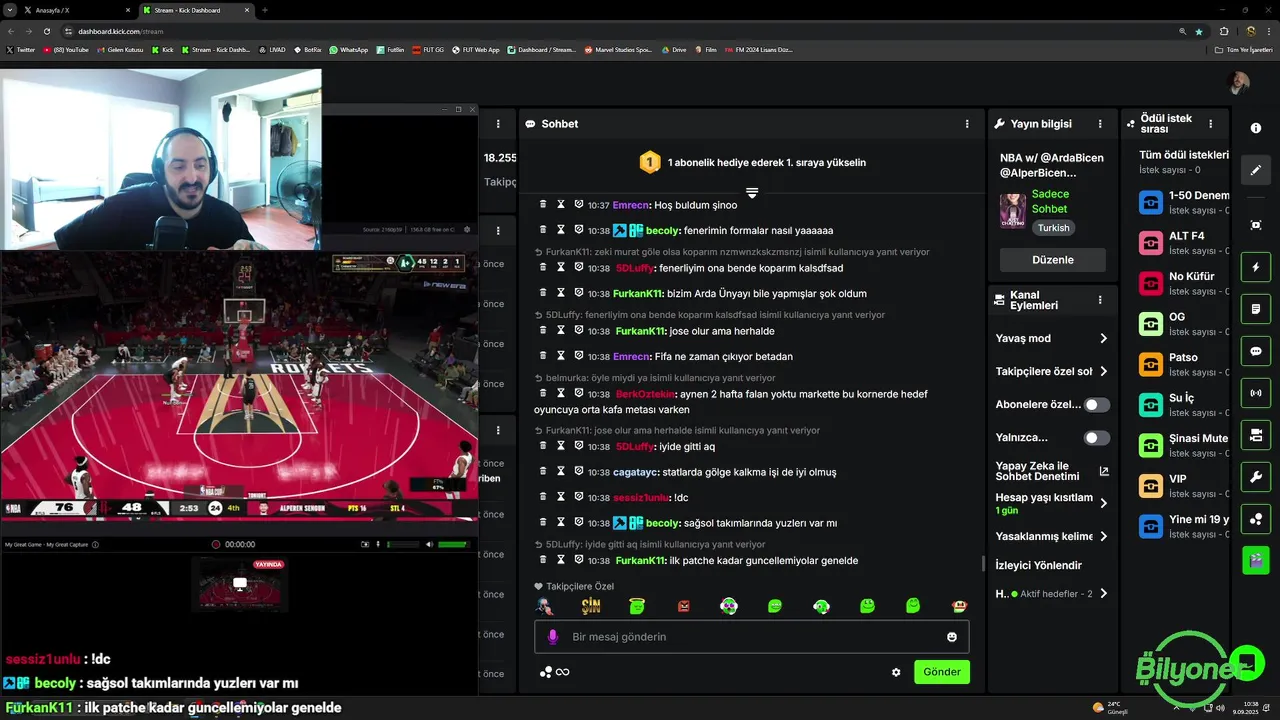
Task: Toggle the lightning bolt widget icon
Action: coord(1256,268)
